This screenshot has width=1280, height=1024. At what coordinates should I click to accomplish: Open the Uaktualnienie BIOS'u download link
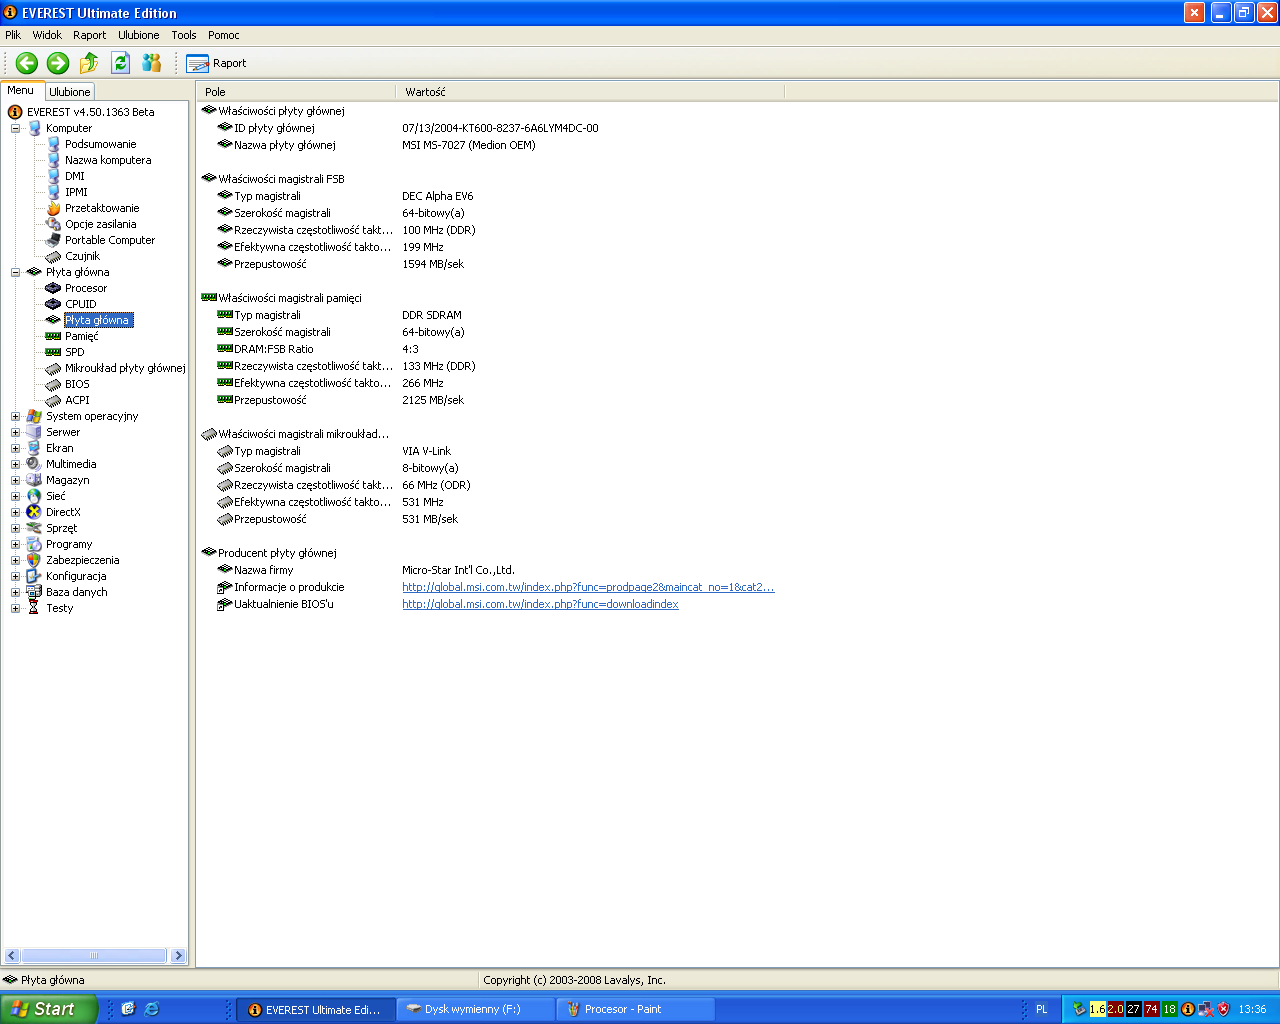540,604
